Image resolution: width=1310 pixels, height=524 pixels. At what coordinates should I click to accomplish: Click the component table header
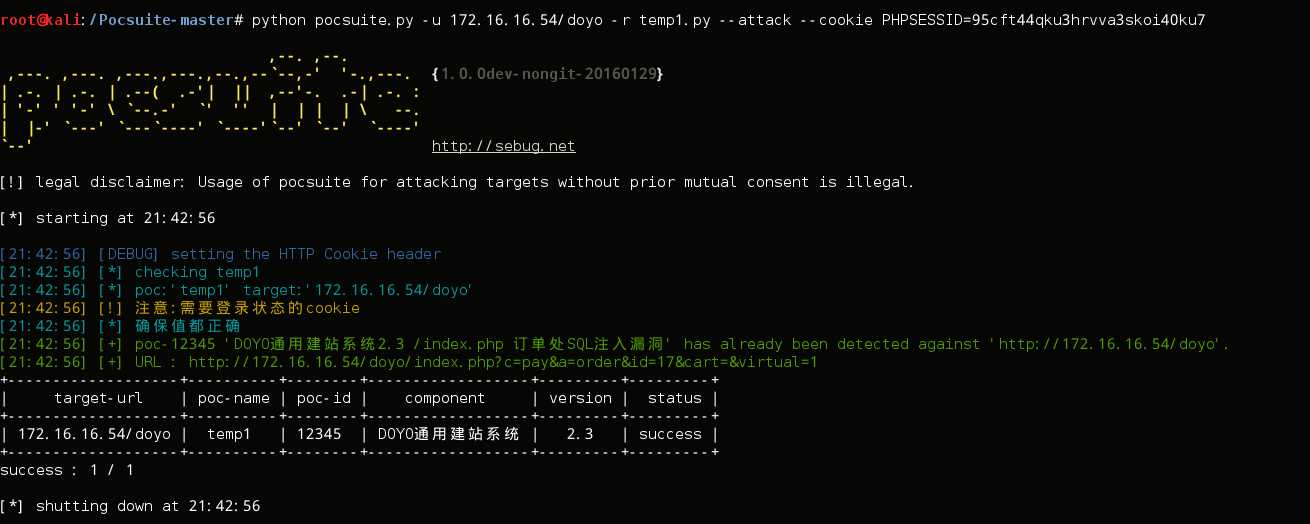(445, 398)
